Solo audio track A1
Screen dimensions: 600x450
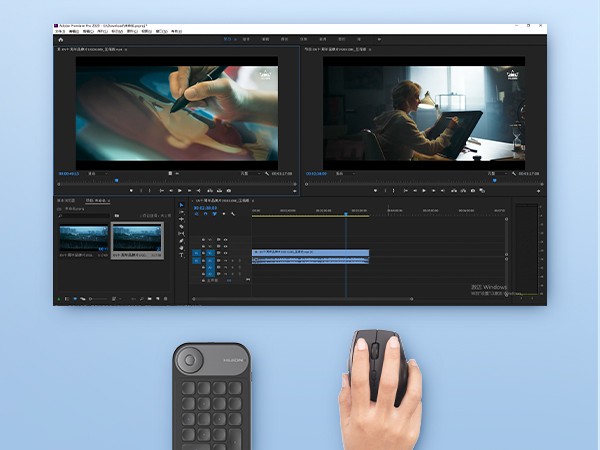(x=232, y=261)
